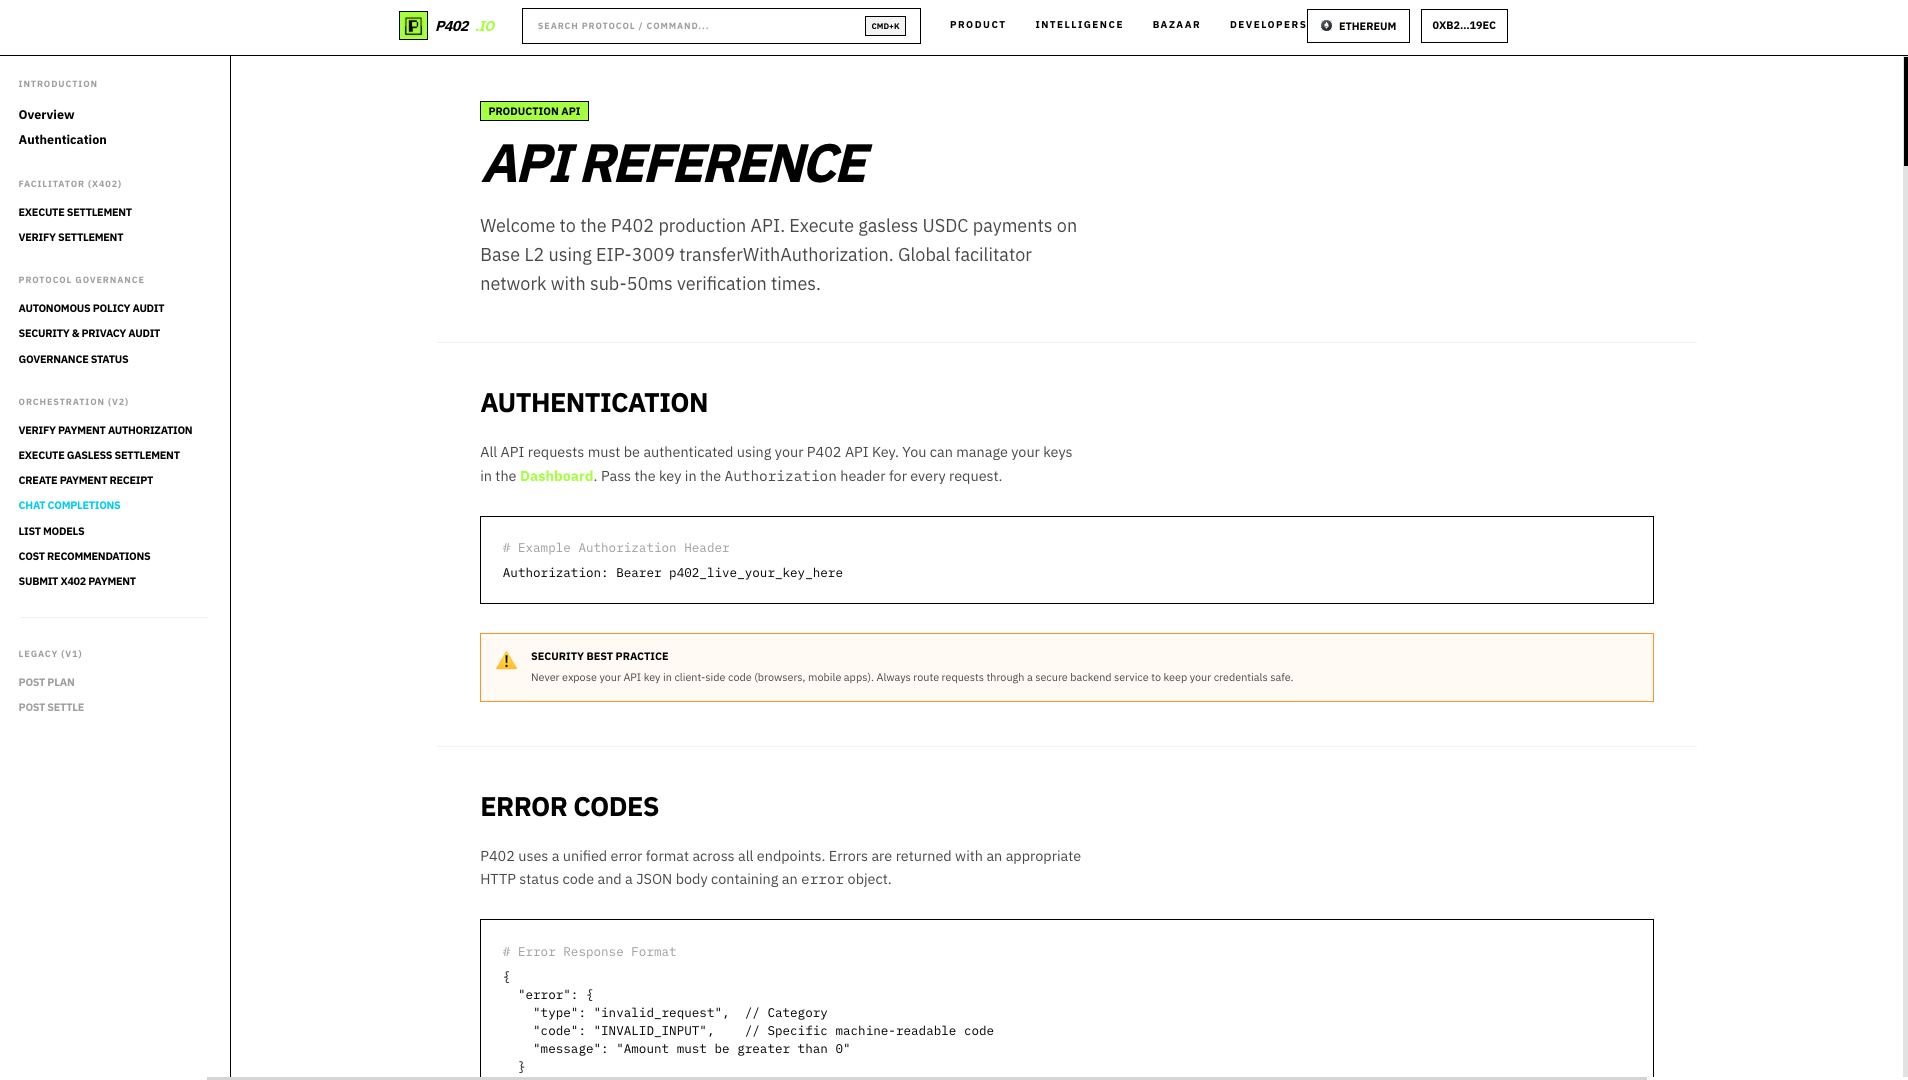
Task: Open the Chat Completions page
Action: pyautogui.click(x=69, y=505)
